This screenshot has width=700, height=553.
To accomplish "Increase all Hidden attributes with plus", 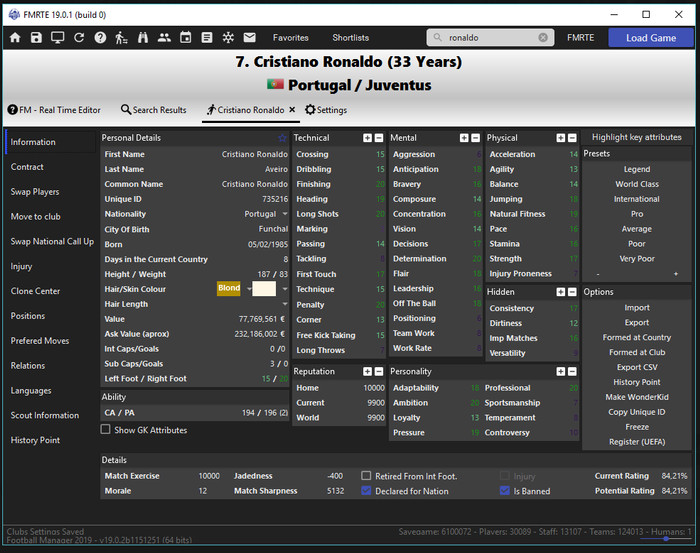I will point(561,292).
